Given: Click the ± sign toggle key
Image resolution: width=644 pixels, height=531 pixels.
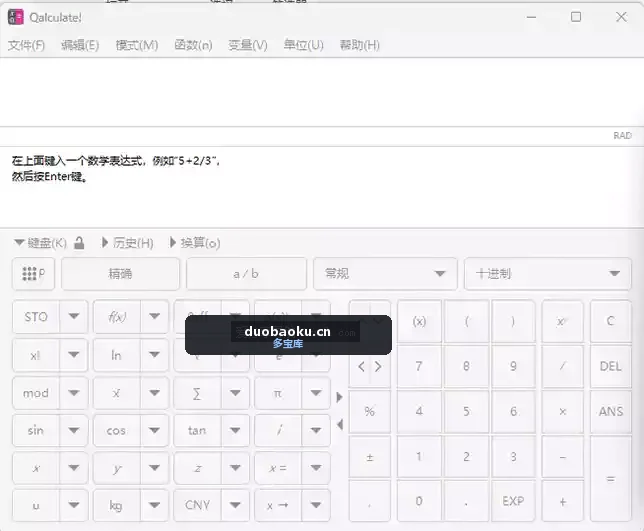Looking at the screenshot, I should pyautogui.click(x=370, y=457).
